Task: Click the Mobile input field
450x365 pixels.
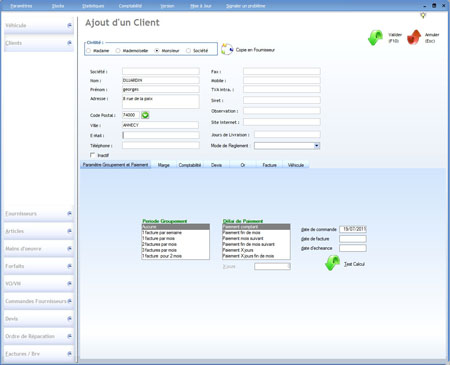Action: click(x=282, y=80)
